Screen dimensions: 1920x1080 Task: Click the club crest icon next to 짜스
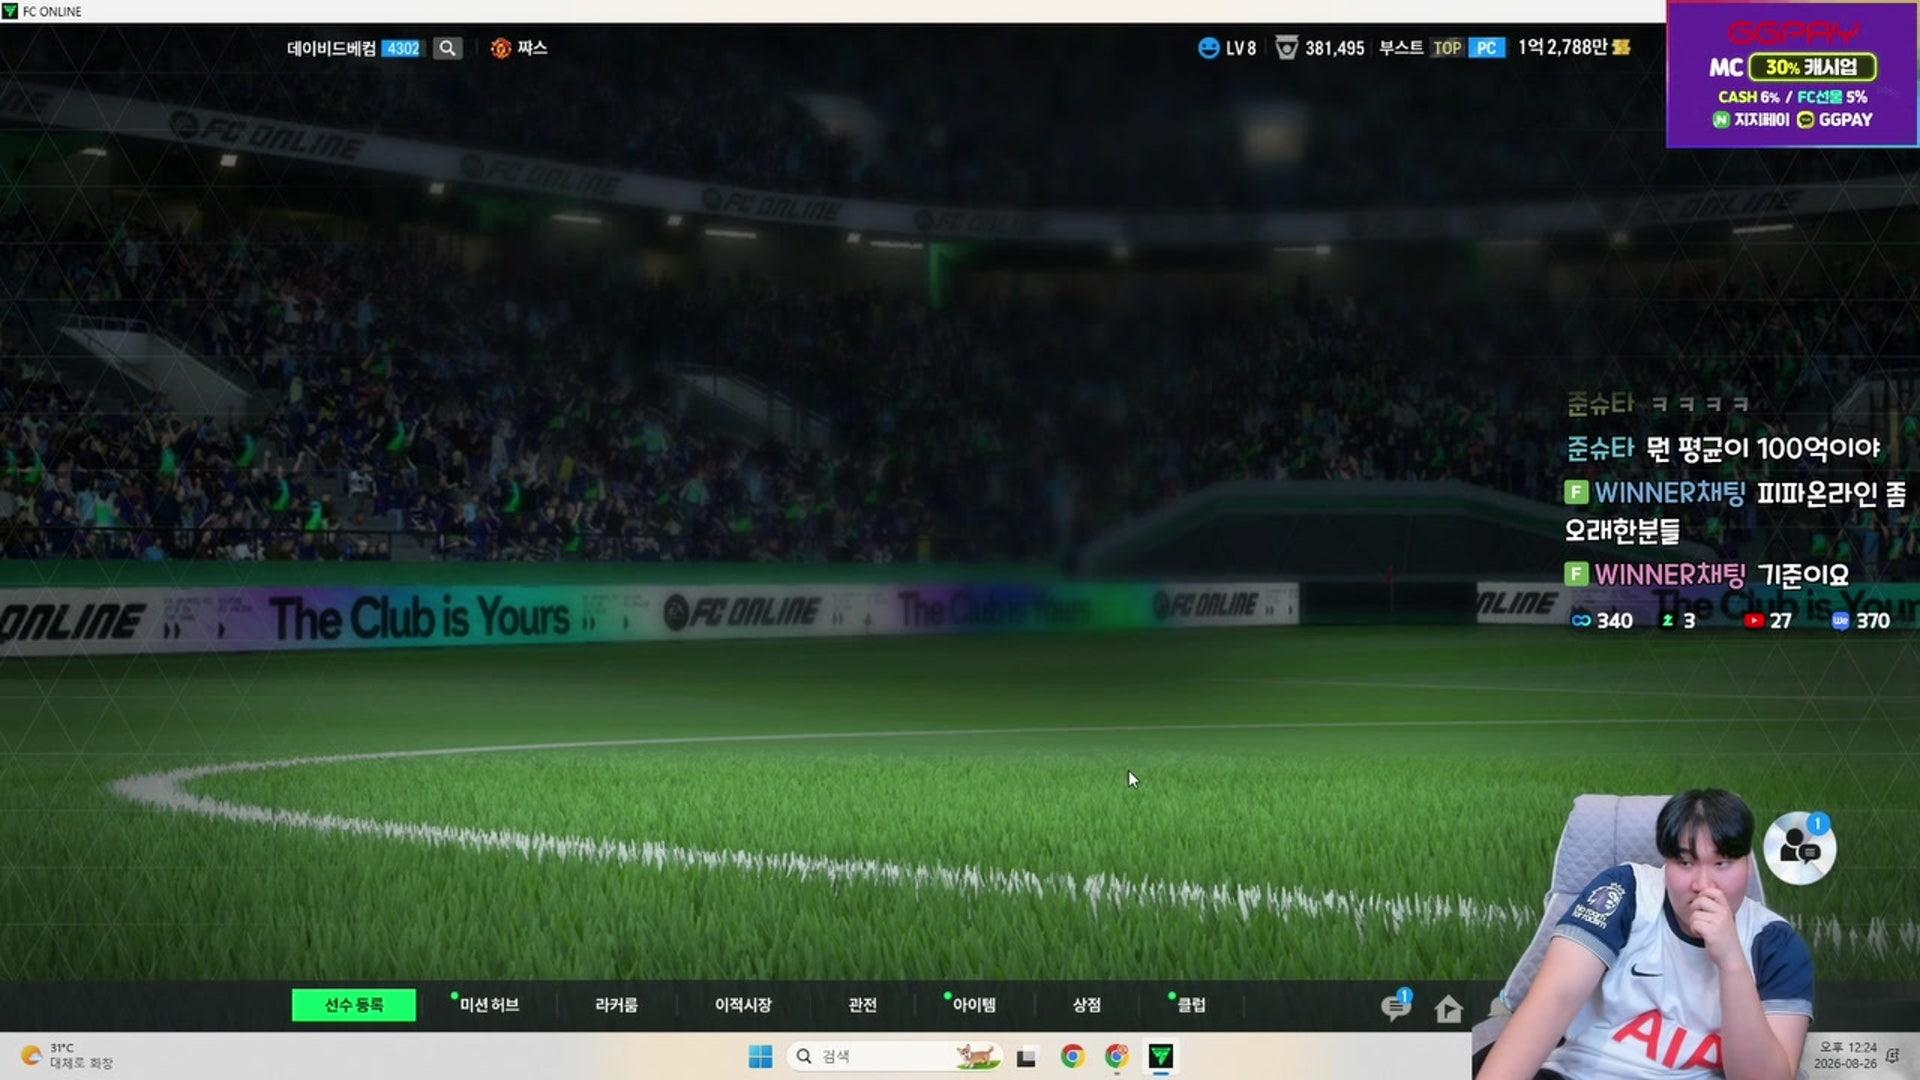tap(500, 48)
